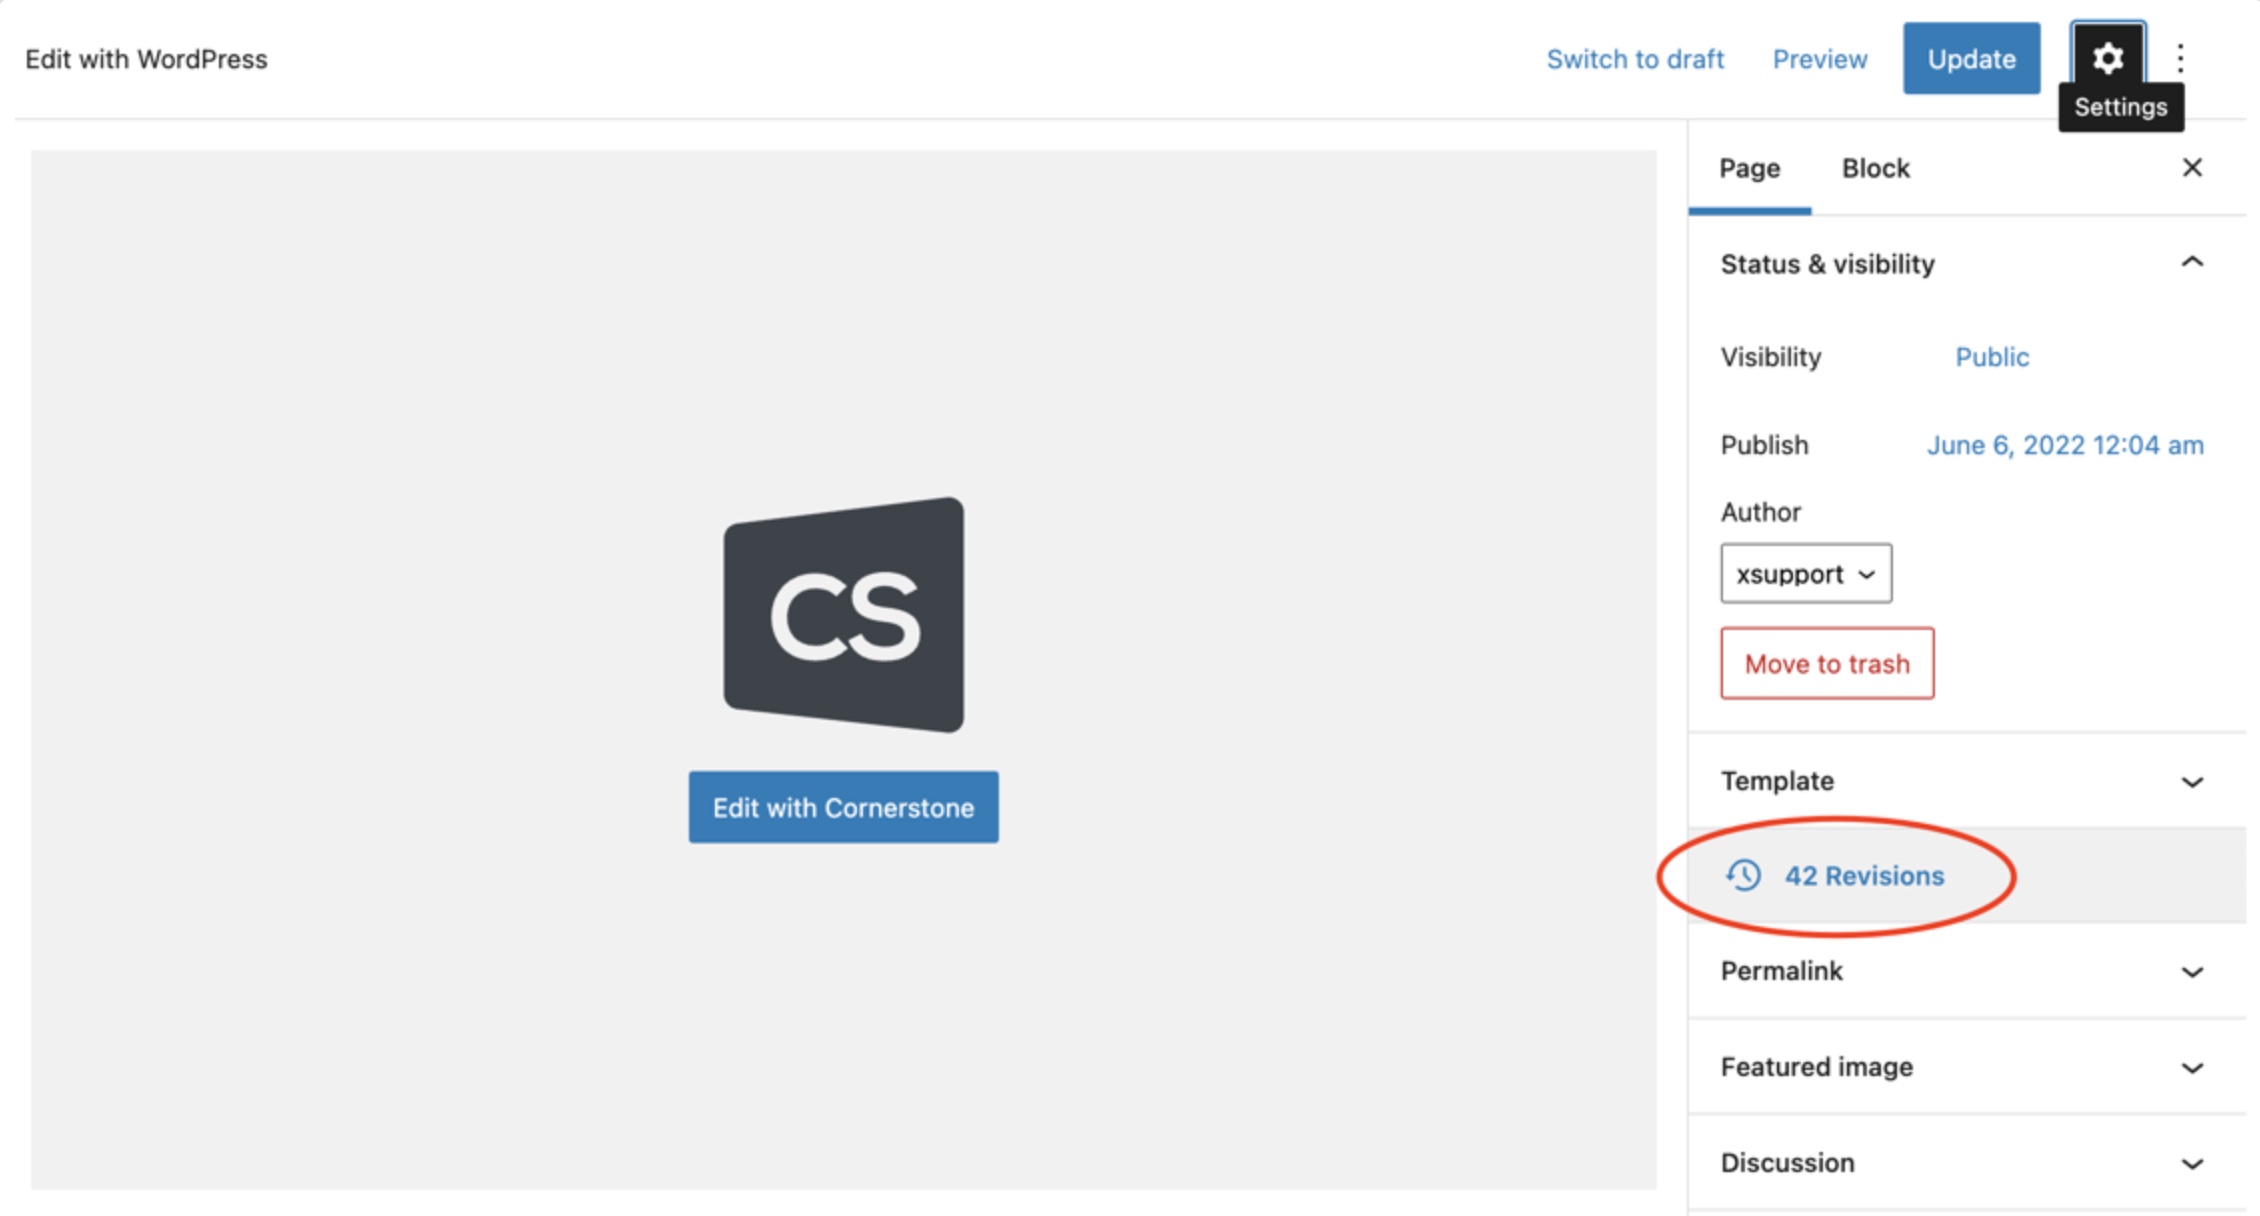2260x1216 pixels.
Task: Click the Switch to draft link
Action: coord(1635,59)
